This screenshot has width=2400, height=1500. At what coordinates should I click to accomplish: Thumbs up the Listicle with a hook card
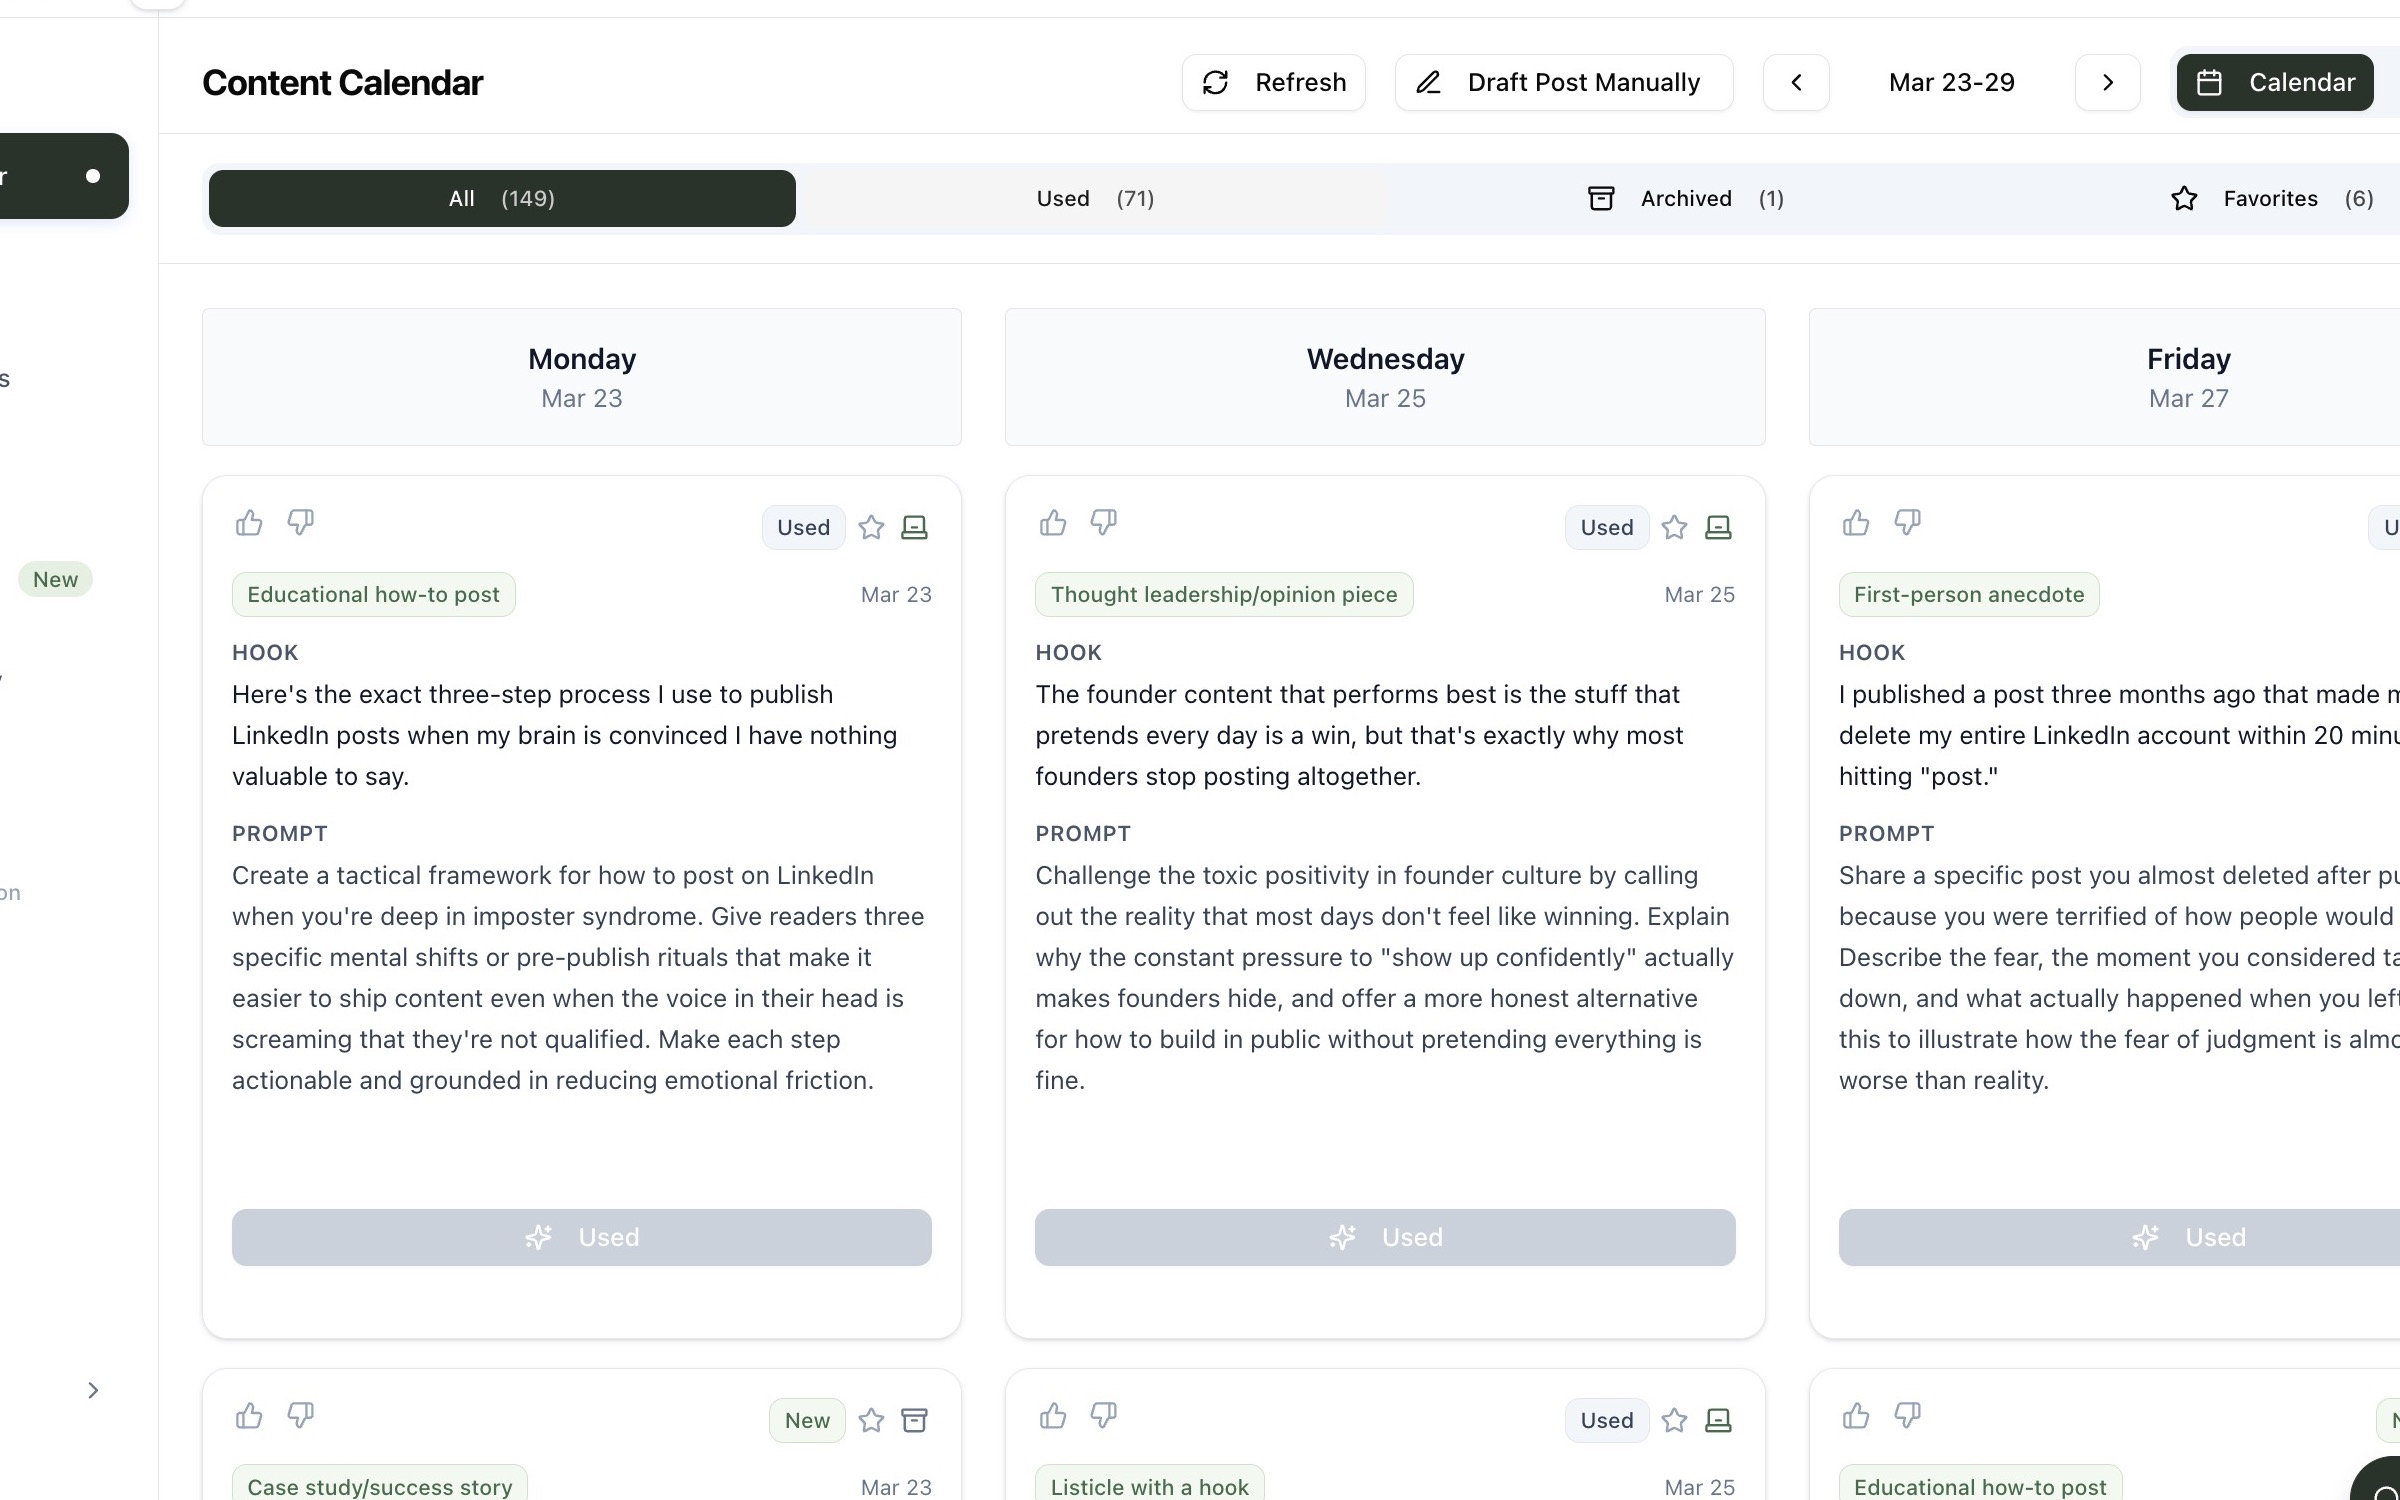[1053, 1416]
